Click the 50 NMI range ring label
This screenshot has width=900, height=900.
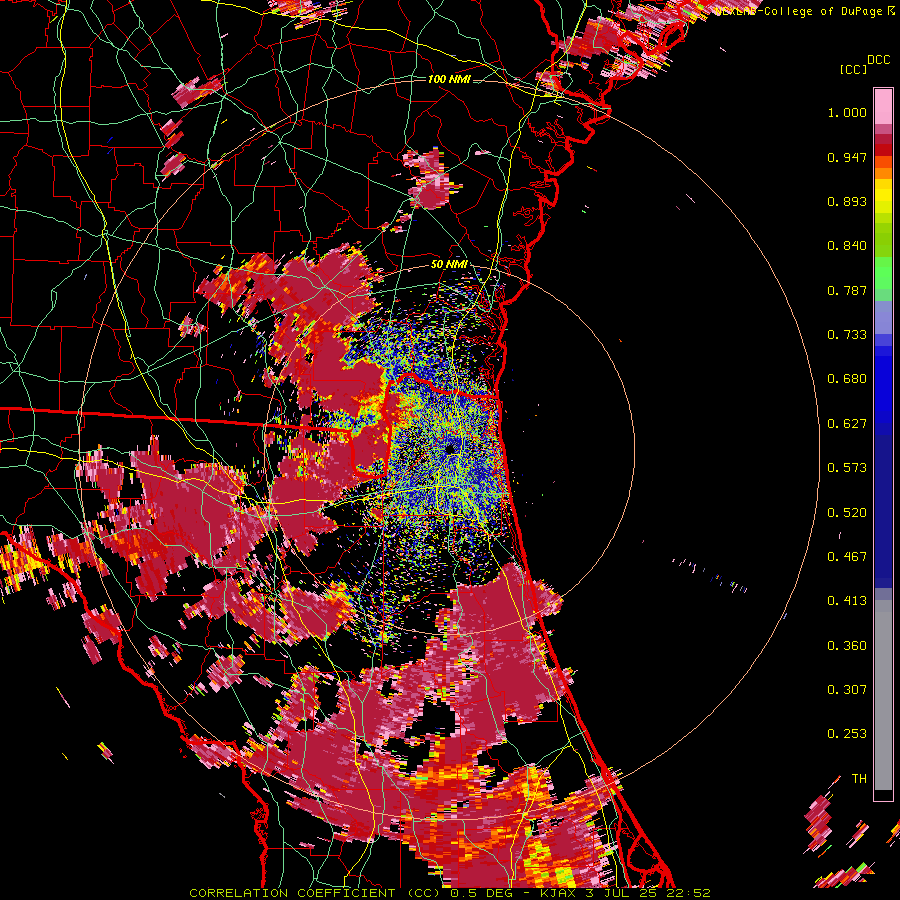click(x=449, y=264)
